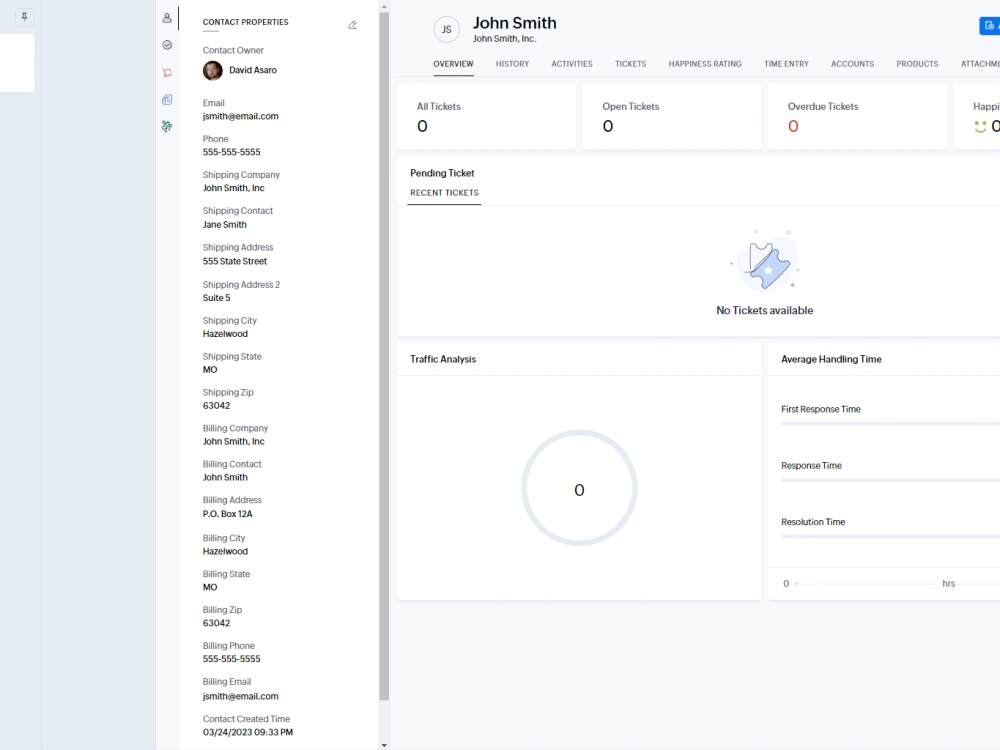1000x750 pixels.
Task: Click the First Response Time bar
Action: point(890,424)
